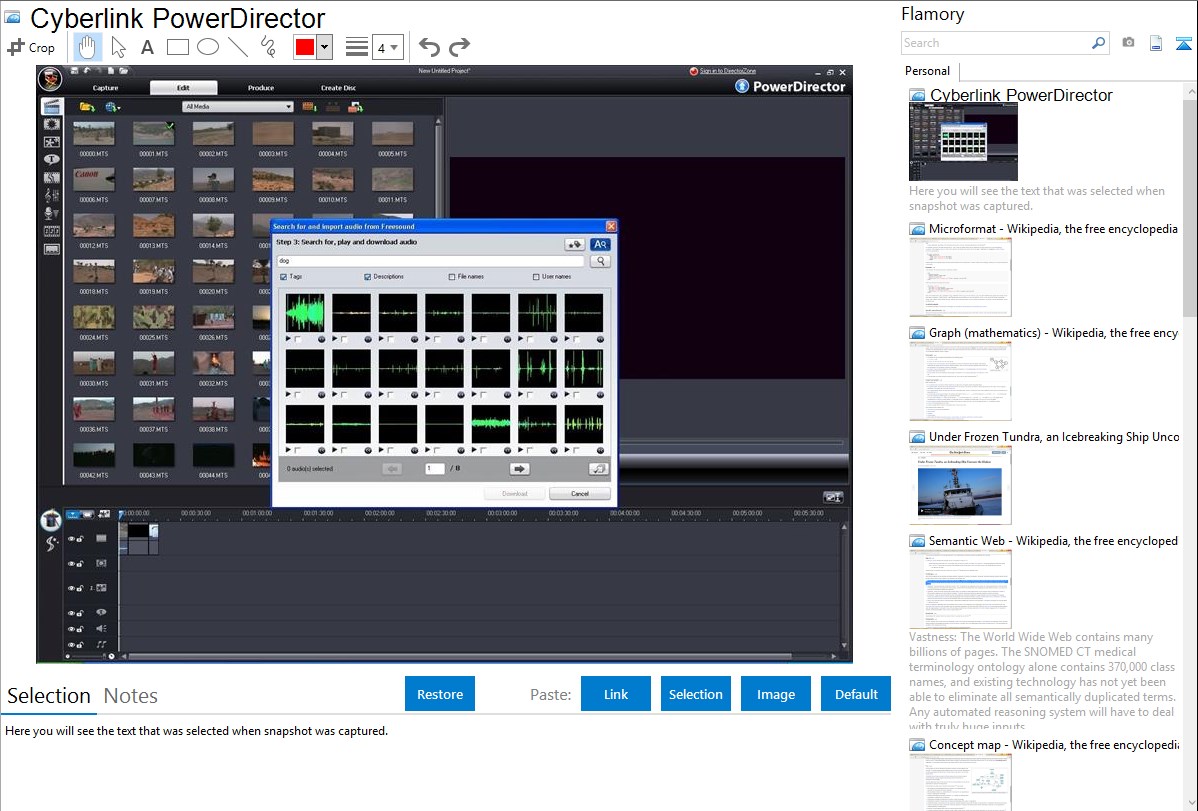This screenshot has height=811, width=1198.
Task: Switch to the Notes tab
Action: coord(130,696)
